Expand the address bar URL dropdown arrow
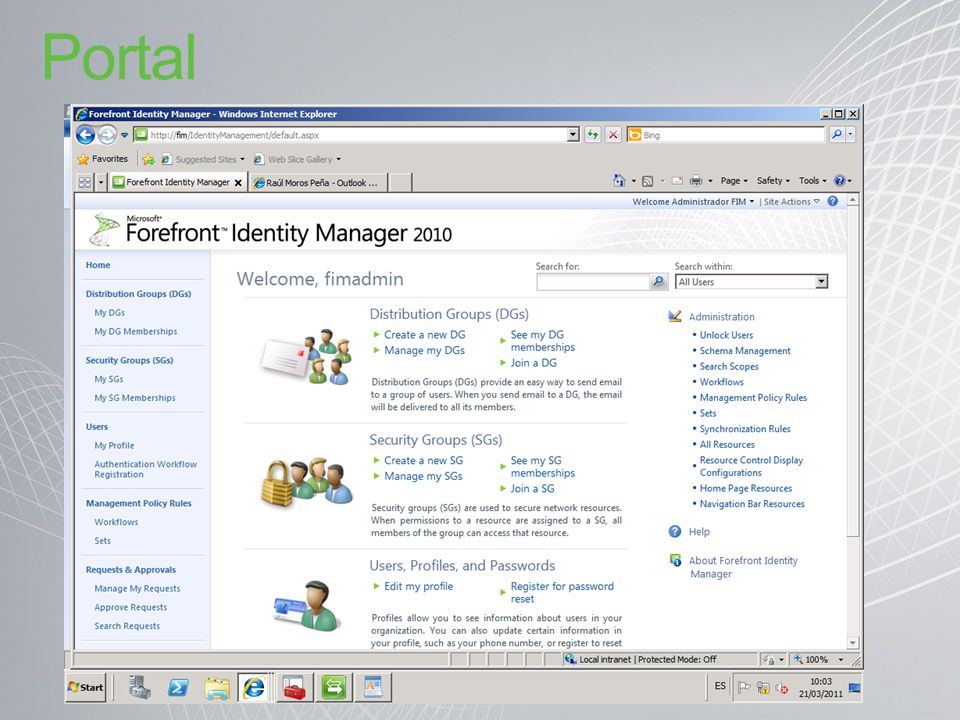The image size is (960, 720). coord(573,135)
